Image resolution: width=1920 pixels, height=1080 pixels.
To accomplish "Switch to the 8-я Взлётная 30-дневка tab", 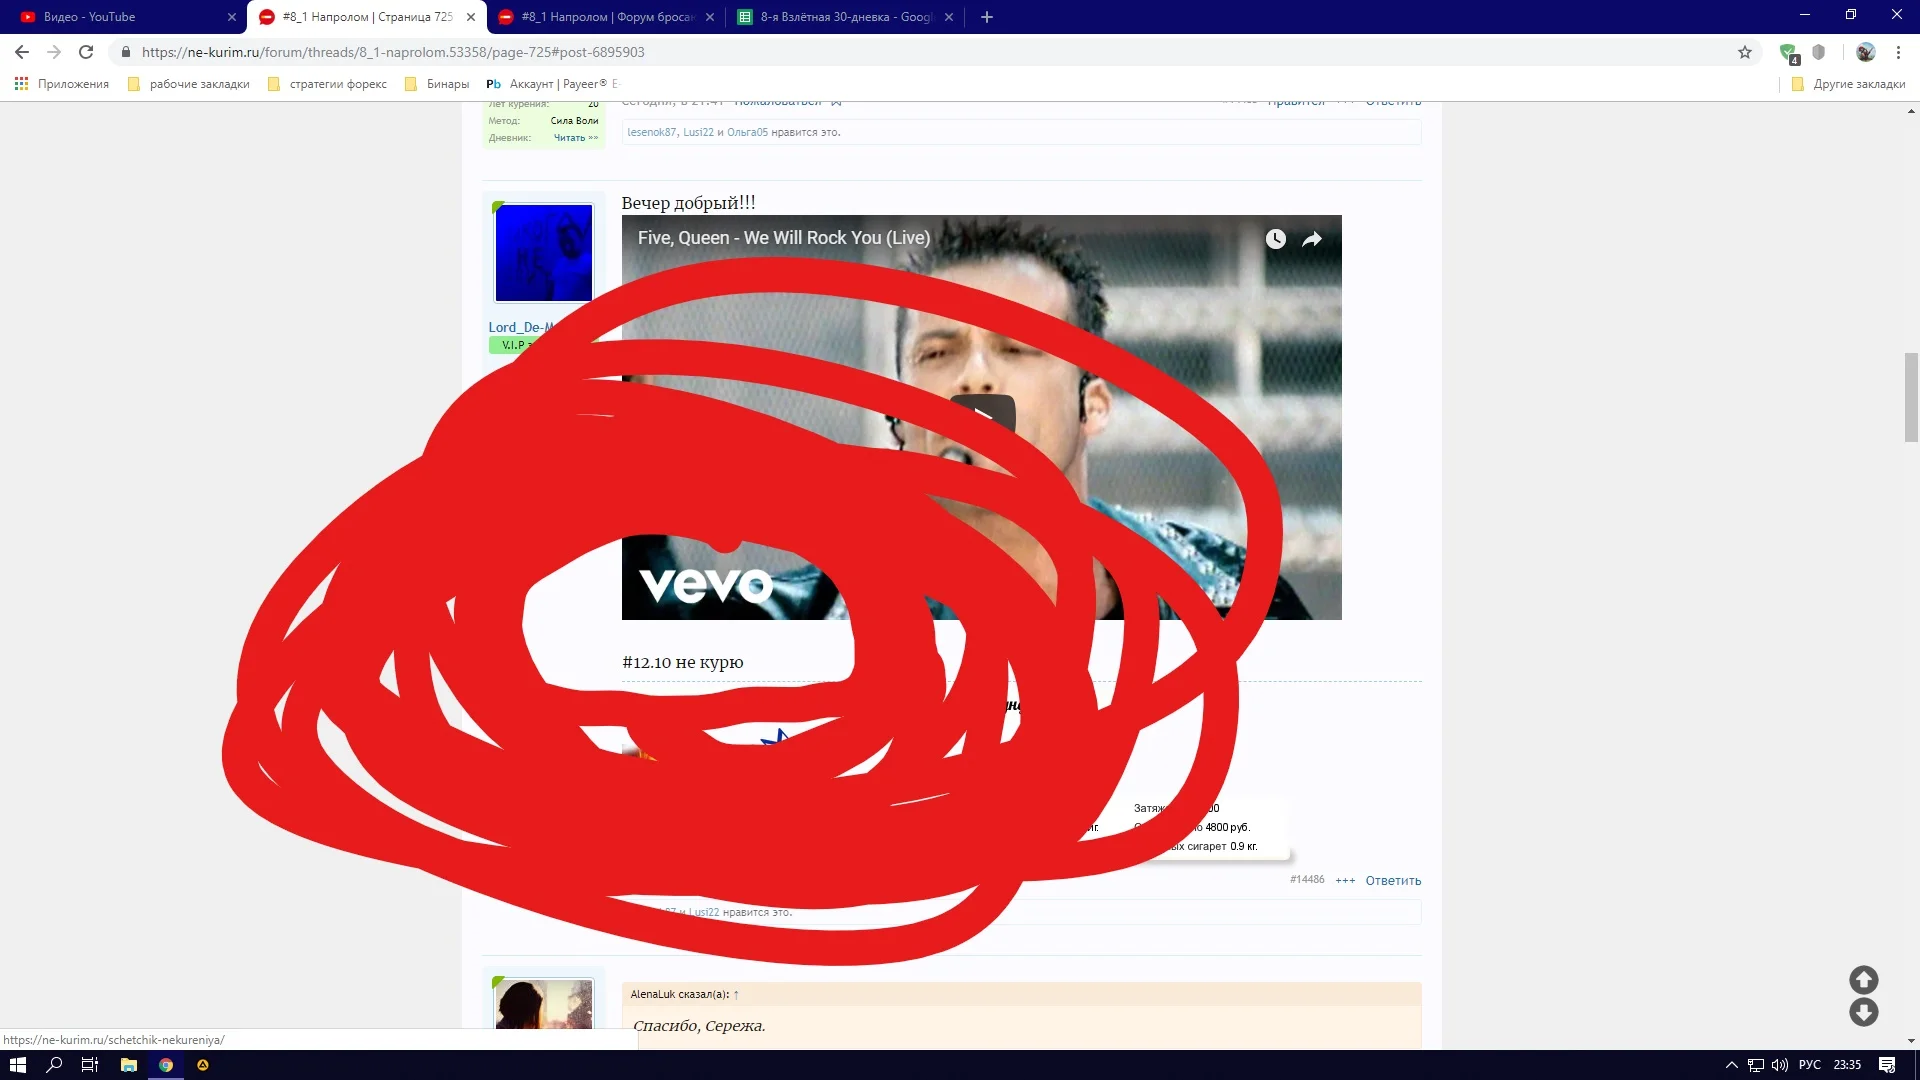I will pyautogui.click(x=845, y=17).
